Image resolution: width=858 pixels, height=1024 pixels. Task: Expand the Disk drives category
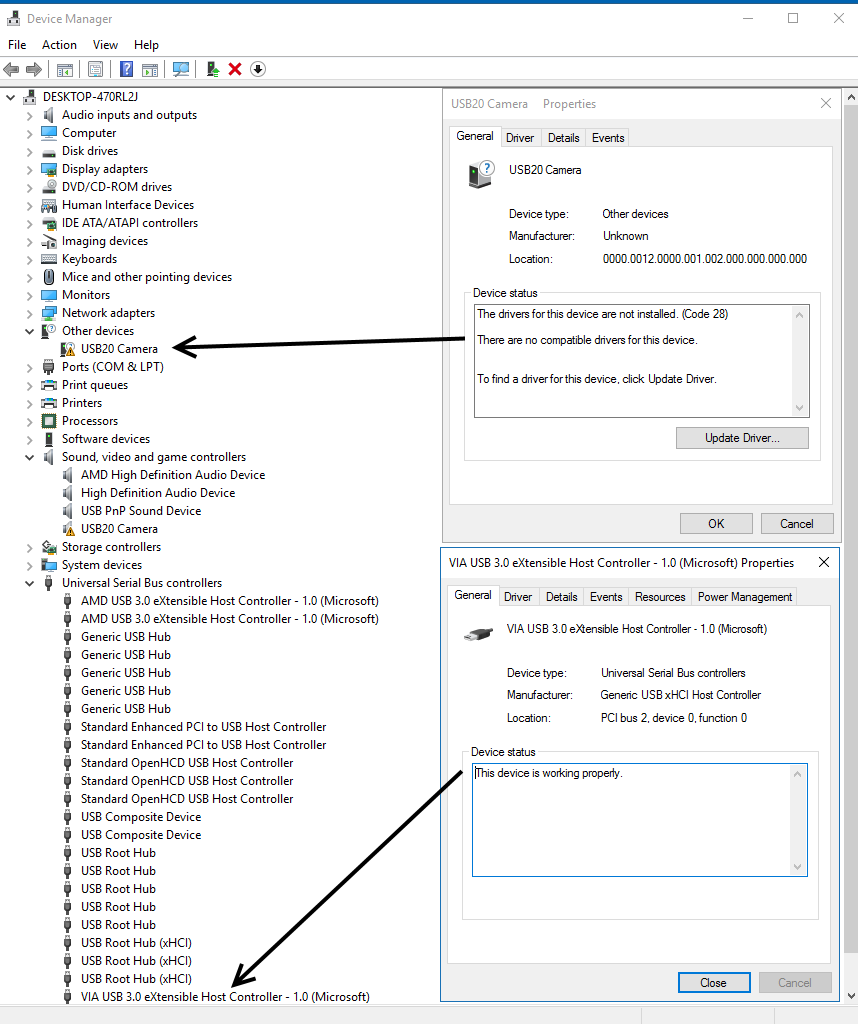click(29, 152)
